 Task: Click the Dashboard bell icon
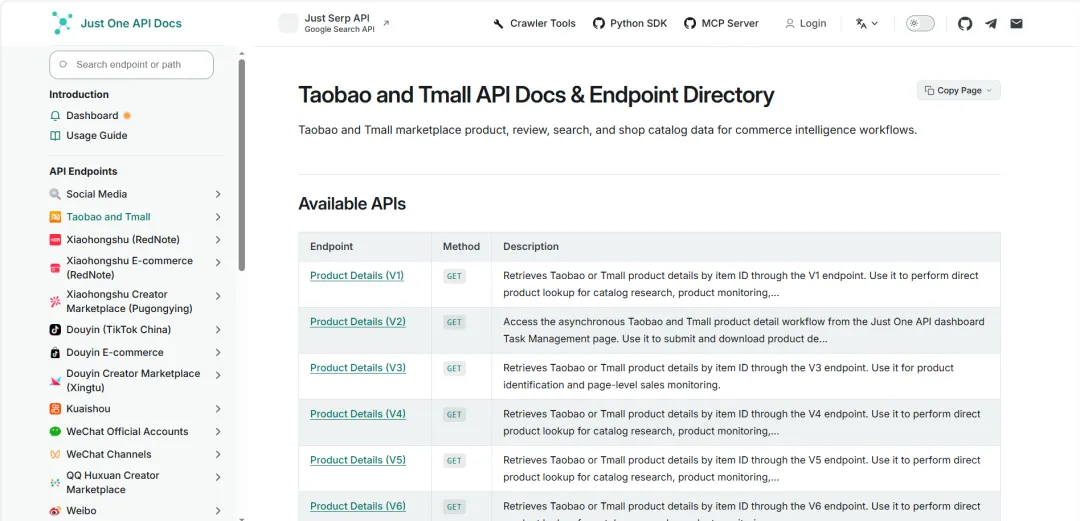point(55,115)
